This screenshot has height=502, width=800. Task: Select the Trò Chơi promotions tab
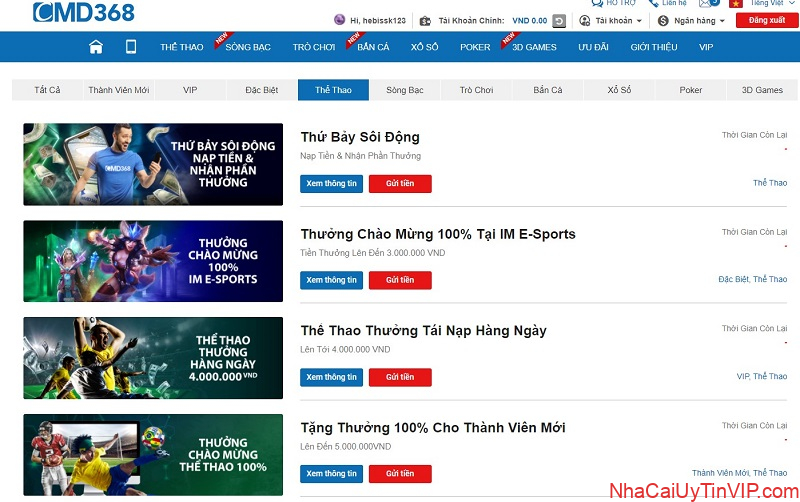click(x=476, y=90)
